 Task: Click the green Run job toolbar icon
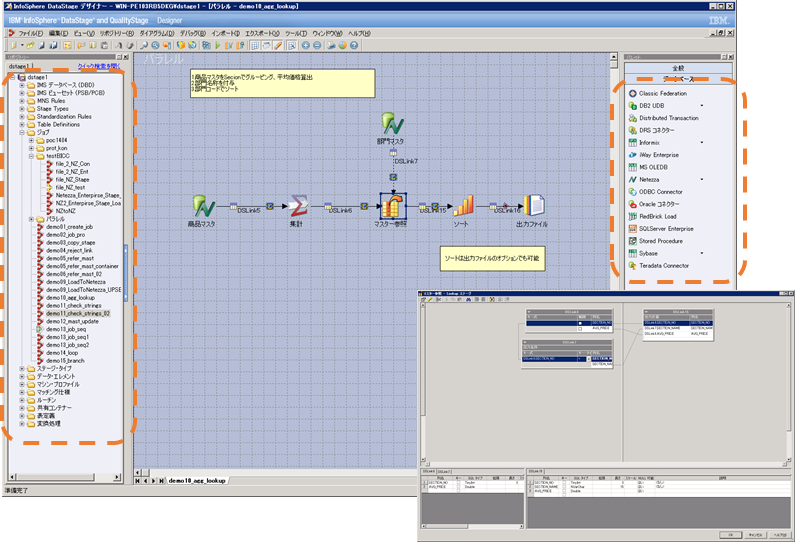(218, 45)
